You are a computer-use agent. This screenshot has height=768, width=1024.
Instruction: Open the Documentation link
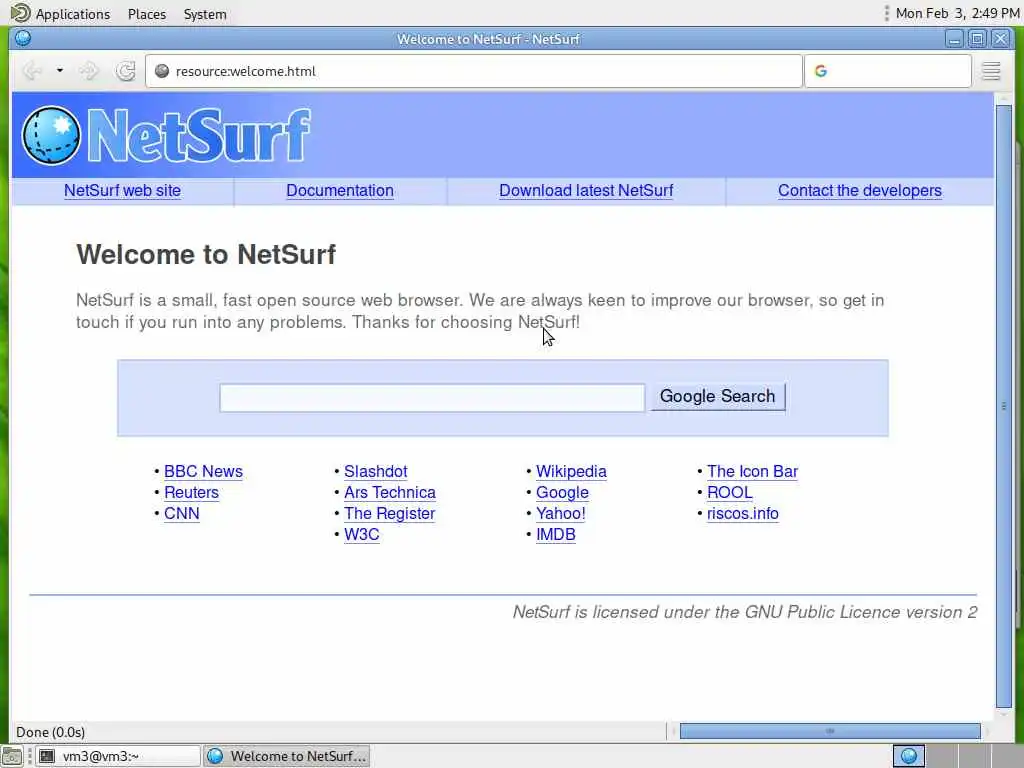click(x=340, y=191)
